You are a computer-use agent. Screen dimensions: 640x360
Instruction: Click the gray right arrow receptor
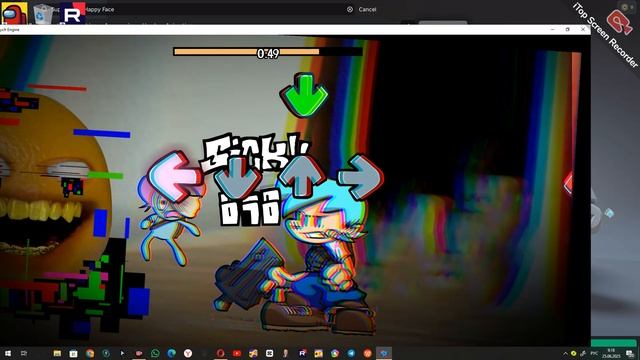tap(361, 177)
